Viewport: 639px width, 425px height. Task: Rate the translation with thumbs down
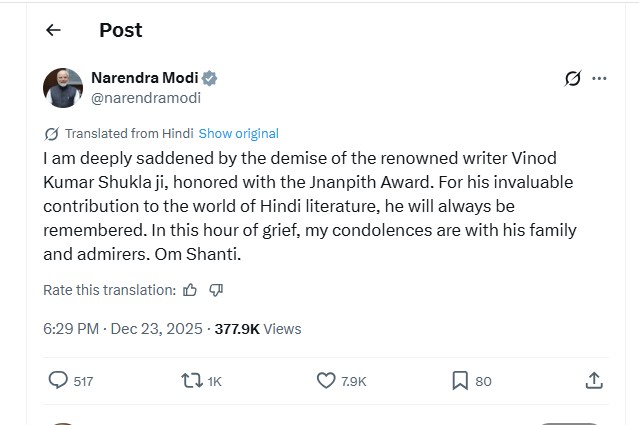[216, 290]
